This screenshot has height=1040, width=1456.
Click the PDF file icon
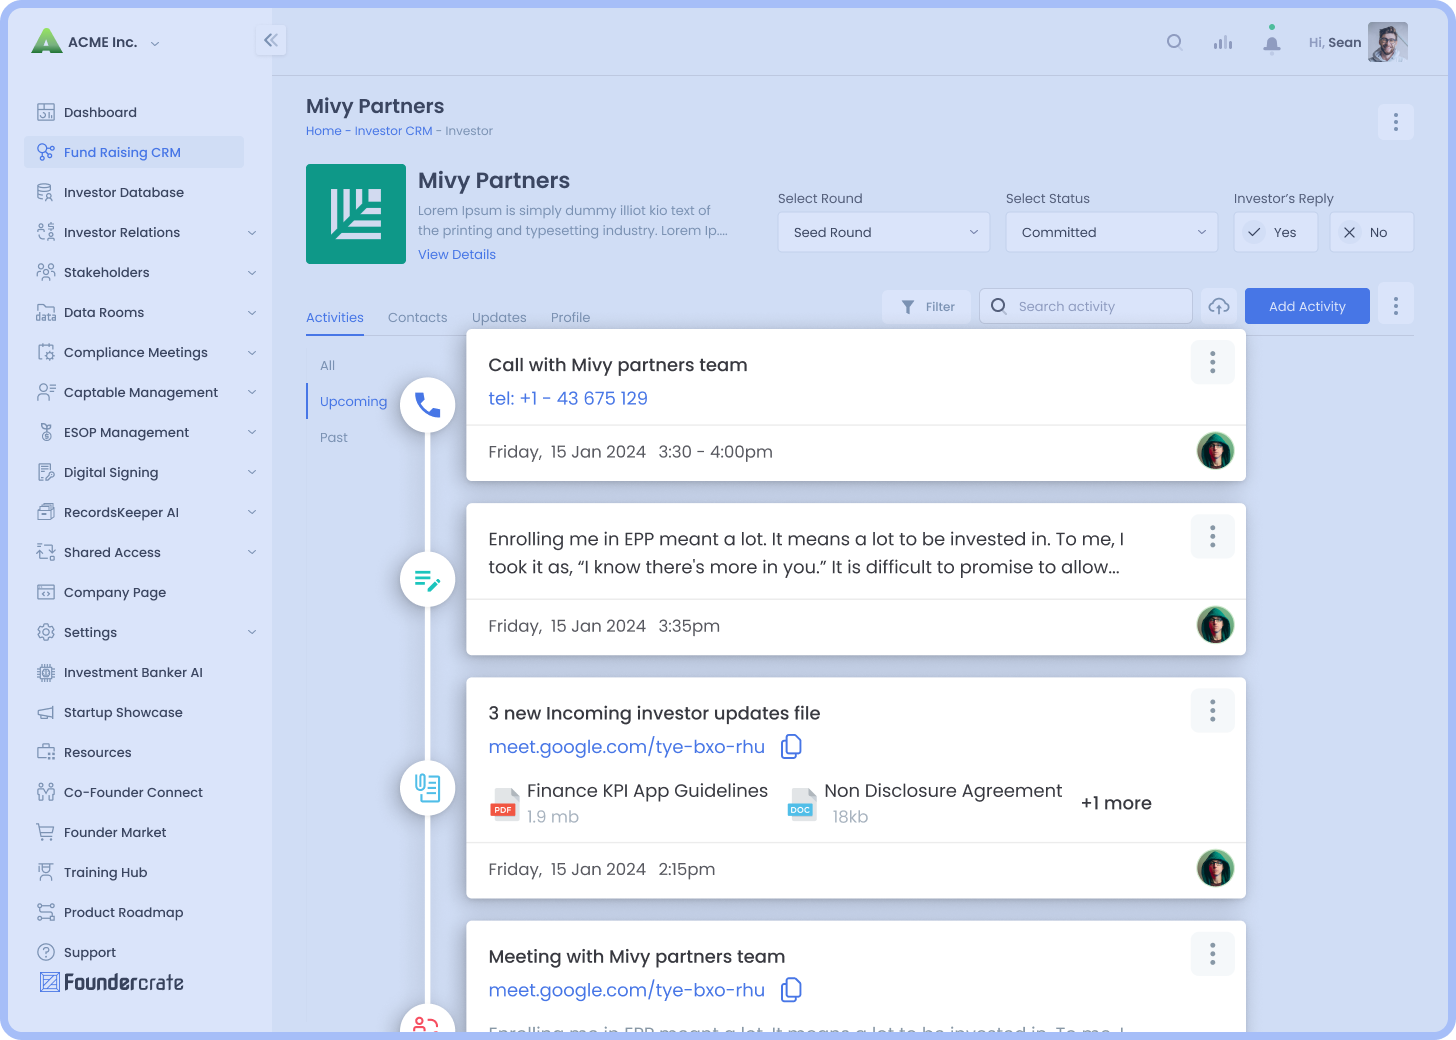[x=504, y=803]
